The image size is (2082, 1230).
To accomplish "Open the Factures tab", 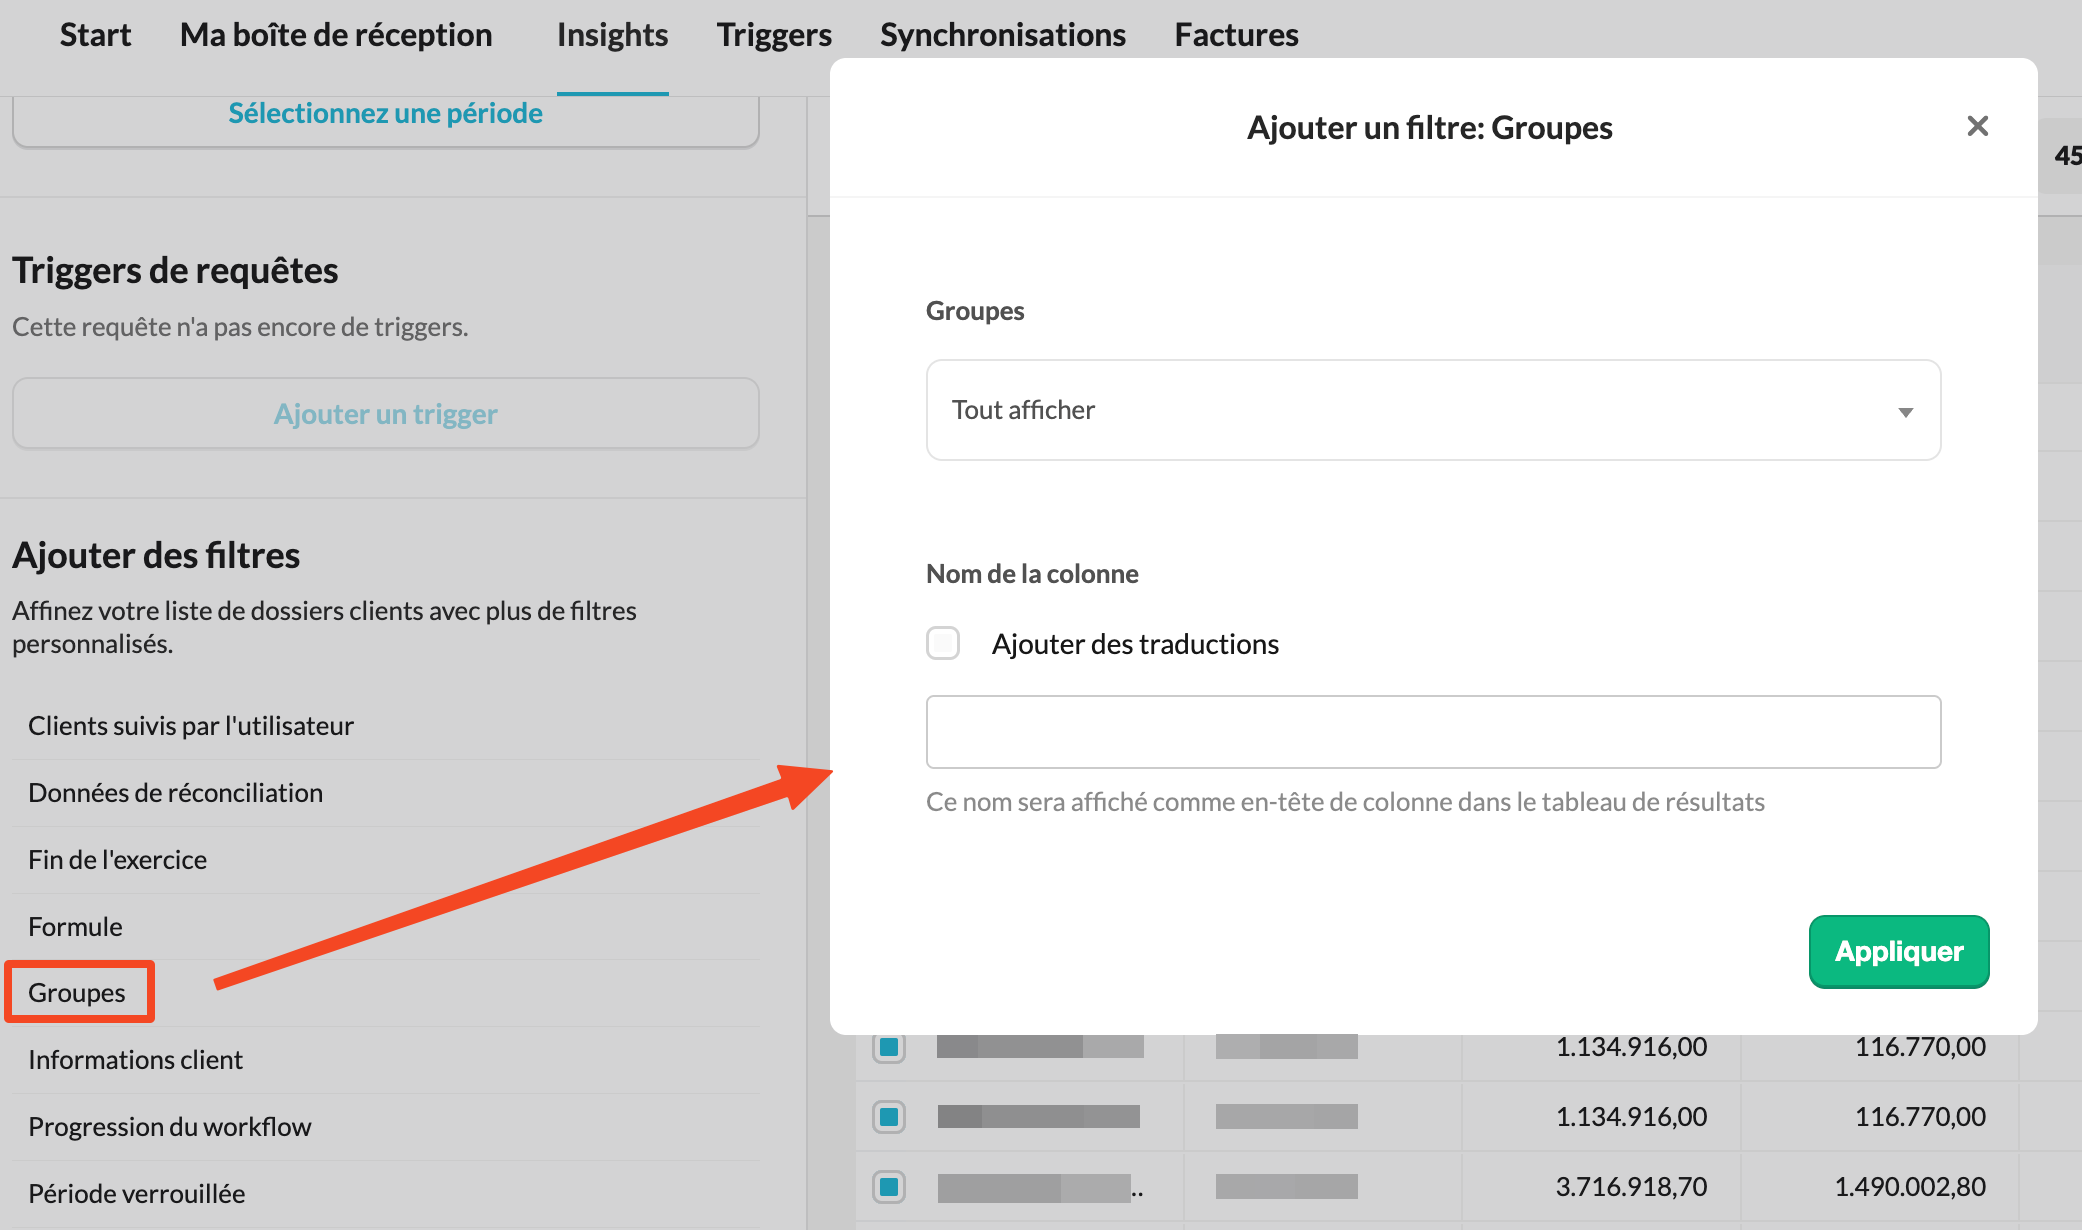I will 1236,35.
